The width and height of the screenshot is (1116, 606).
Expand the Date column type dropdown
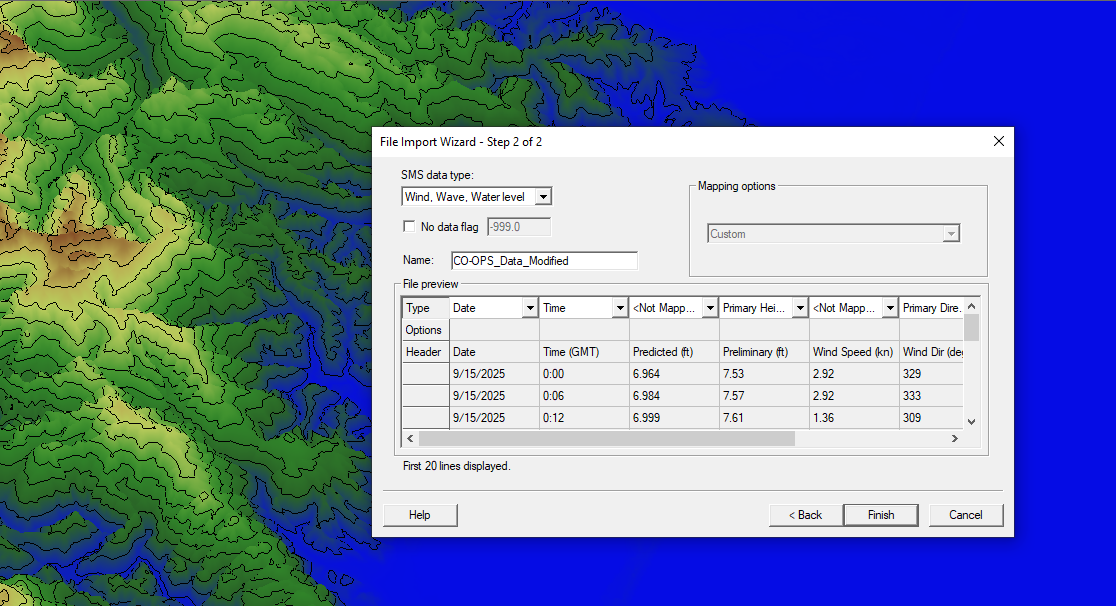(529, 309)
